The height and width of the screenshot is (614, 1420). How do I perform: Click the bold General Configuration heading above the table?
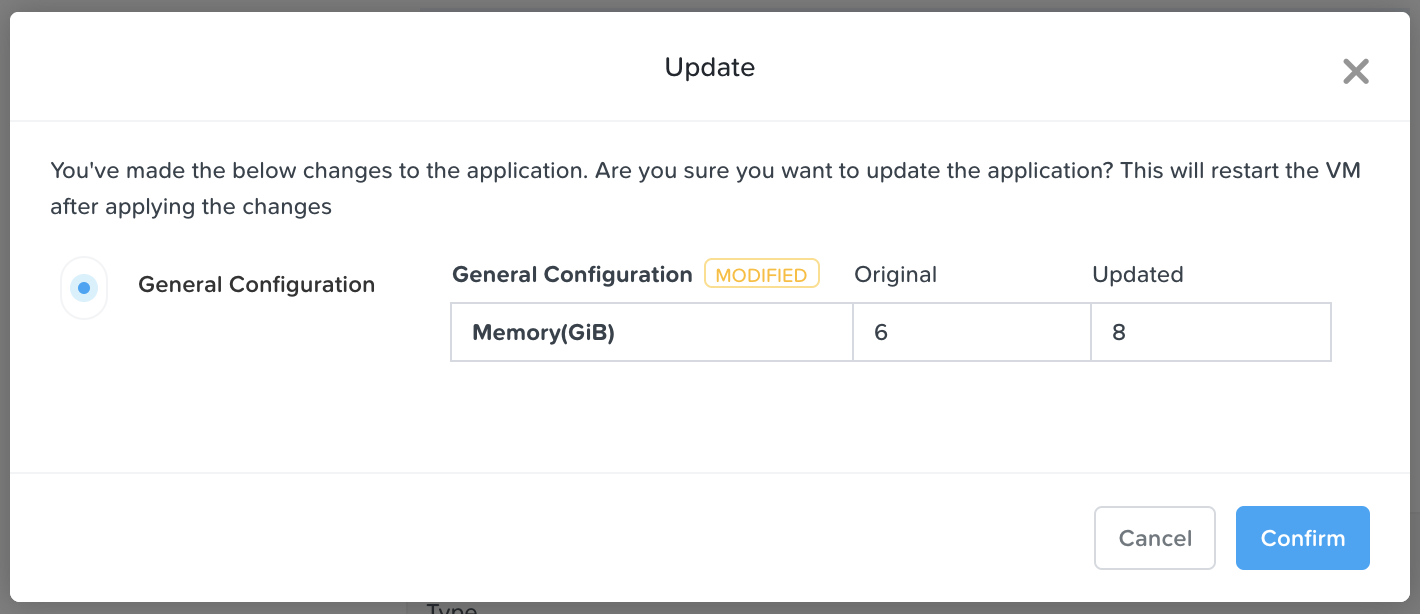click(572, 274)
